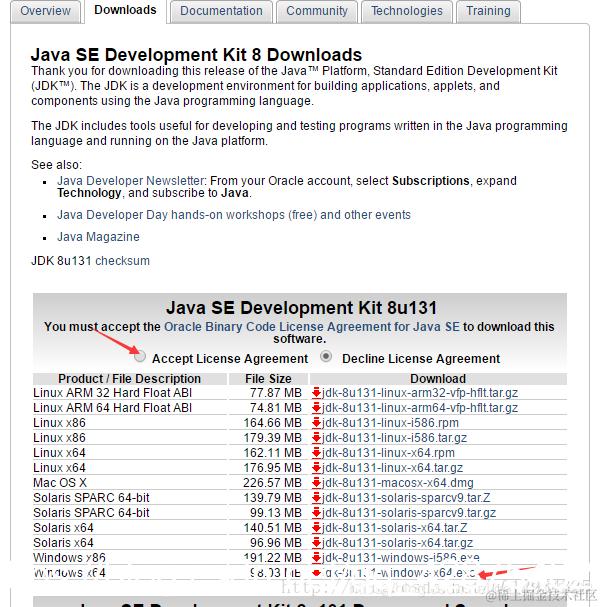Download jdk-8u131-windows-x64.exe file link
This screenshot has width=602, height=607.
point(399,573)
